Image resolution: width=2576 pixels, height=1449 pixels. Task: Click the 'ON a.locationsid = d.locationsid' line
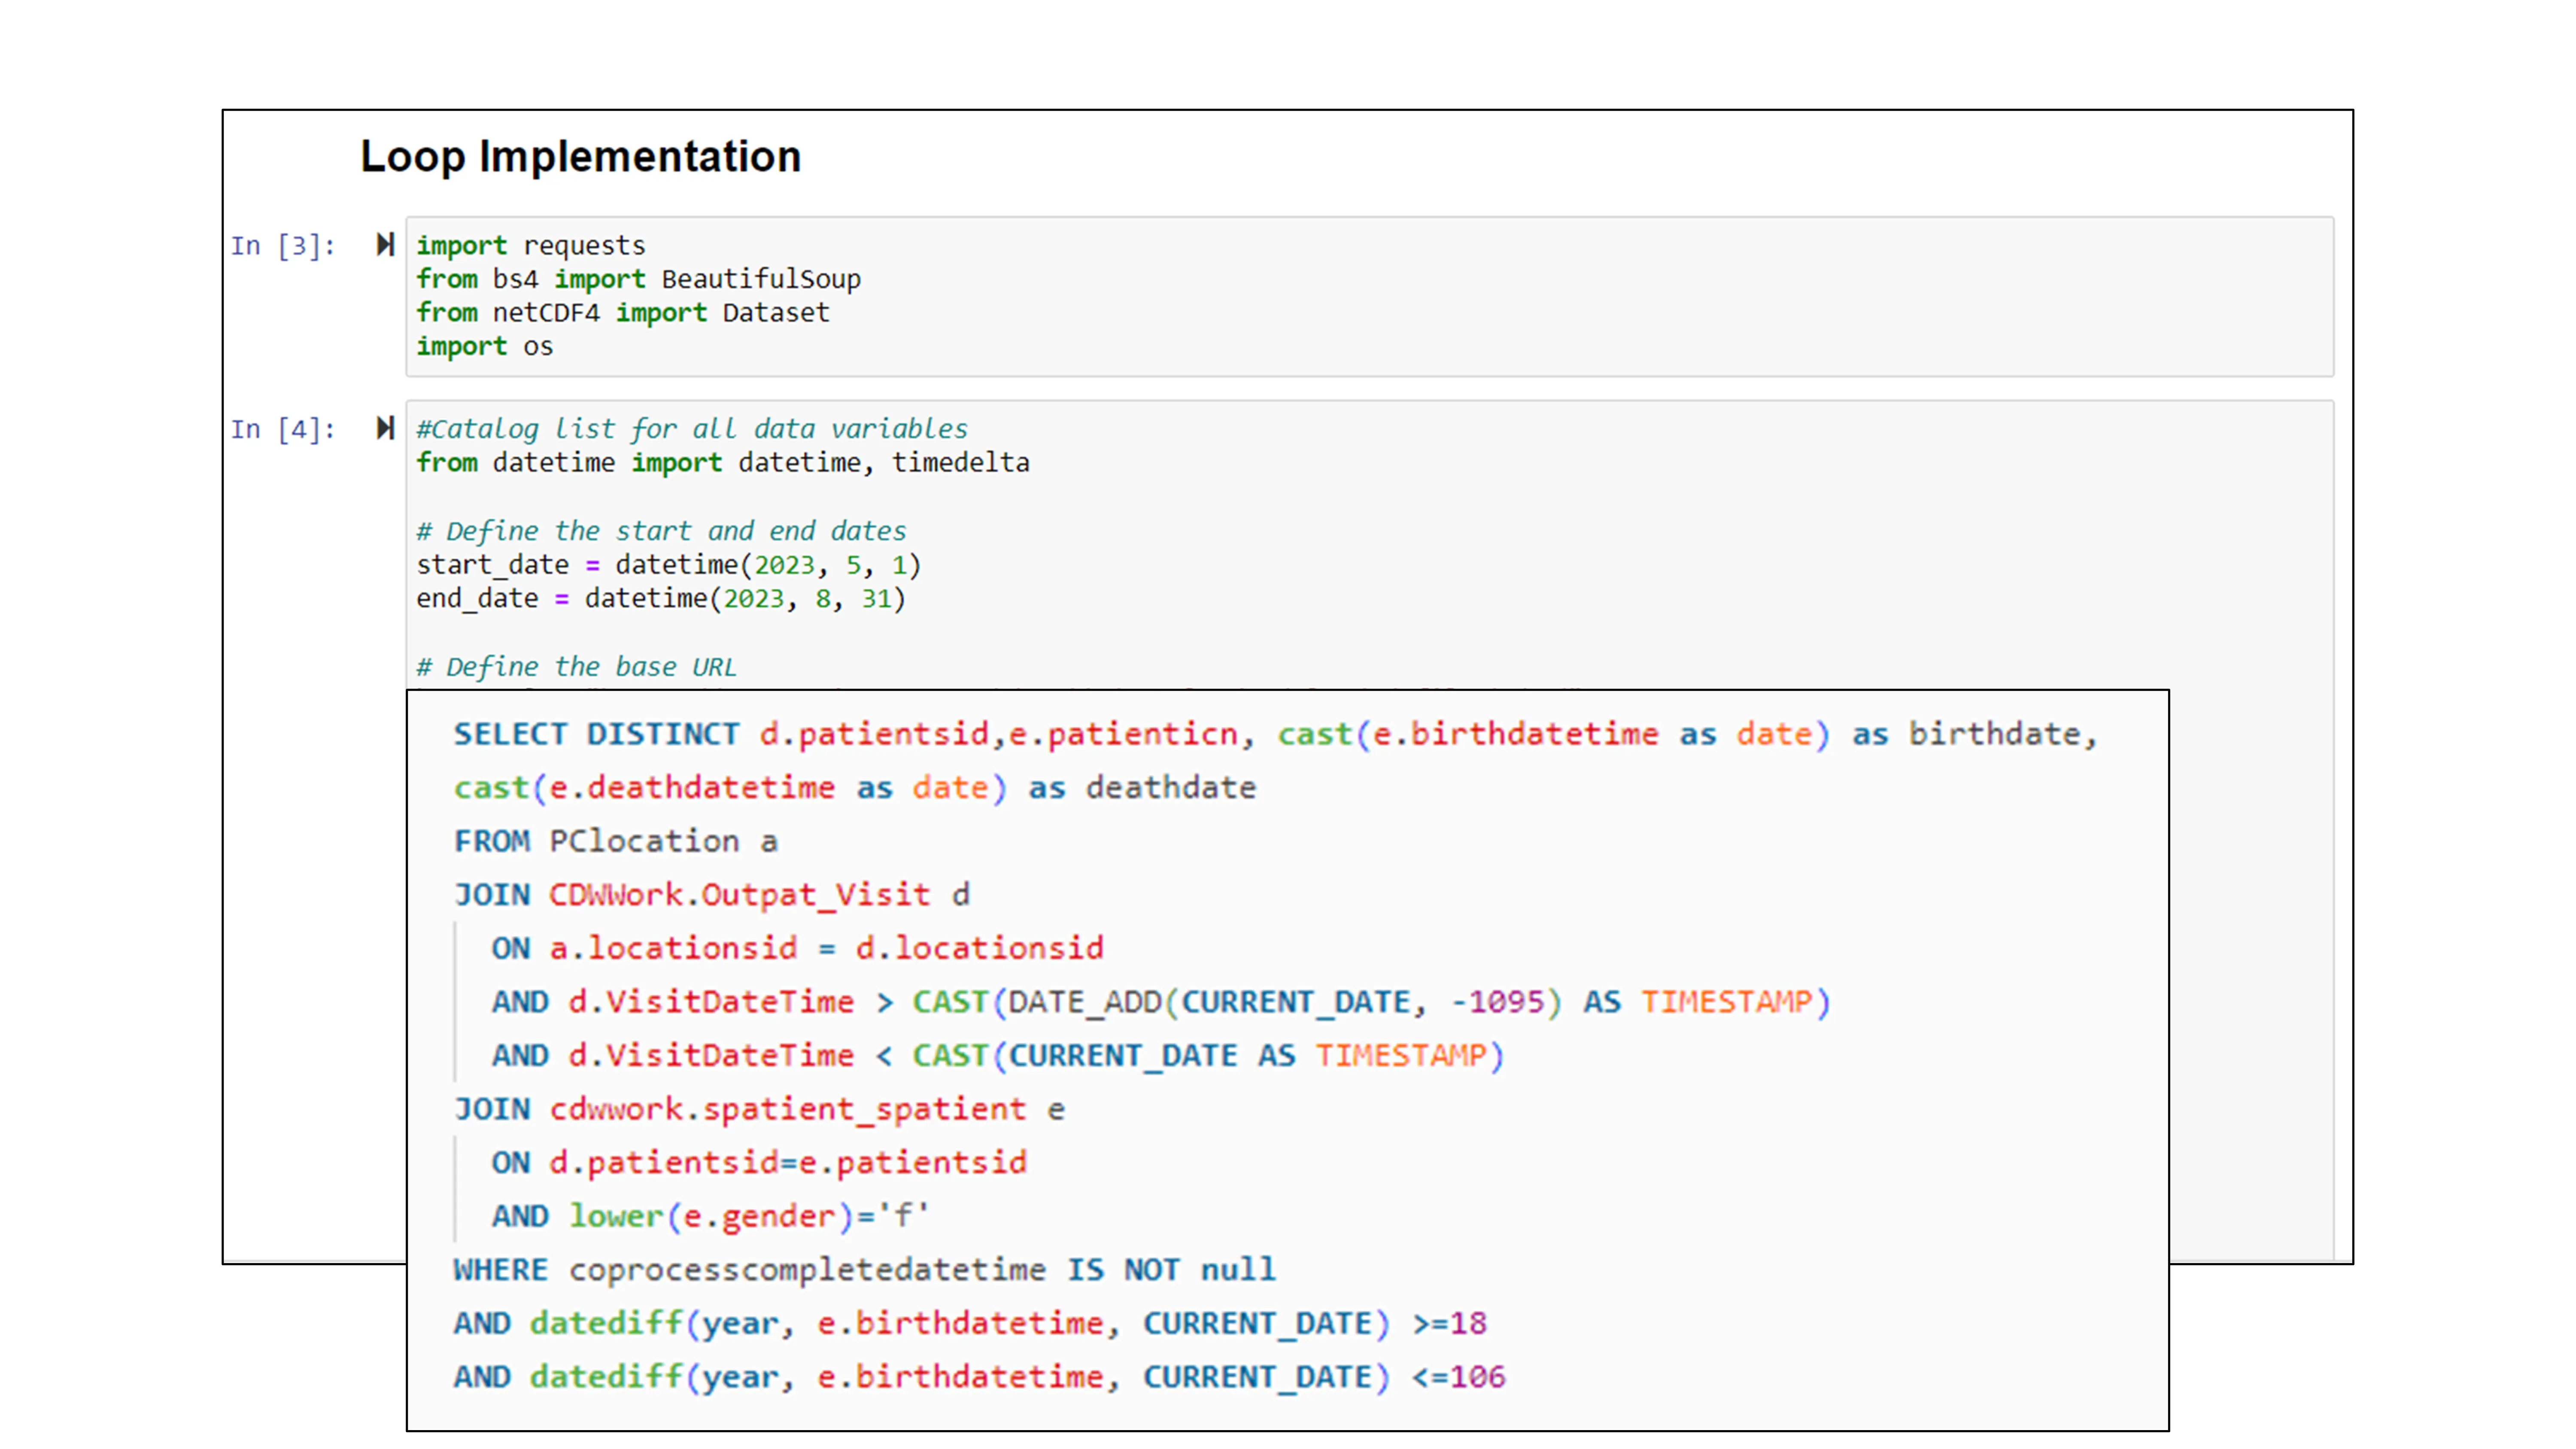click(x=797, y=948)
